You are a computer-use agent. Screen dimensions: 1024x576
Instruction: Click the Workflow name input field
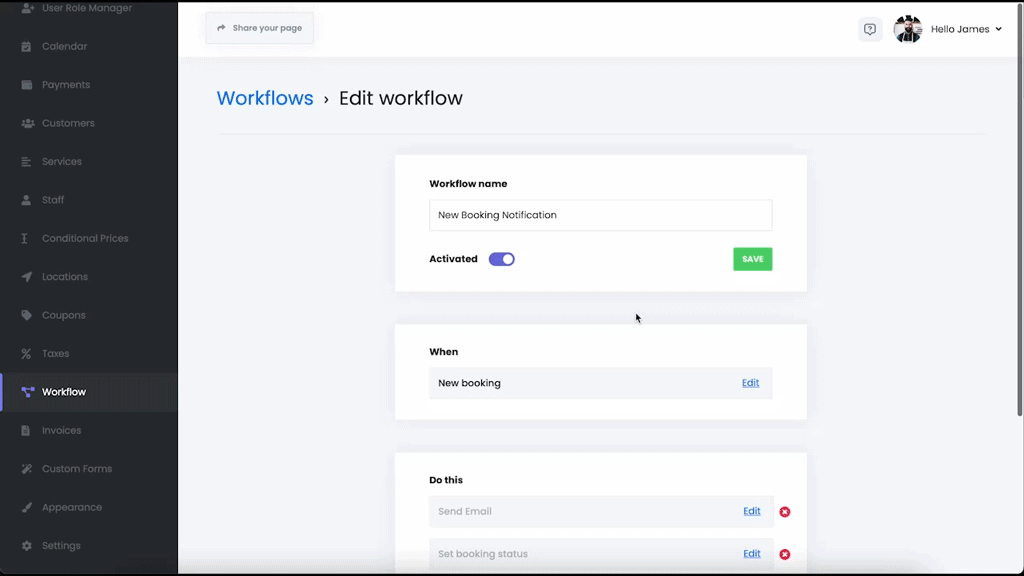click(x=600, y=215)
